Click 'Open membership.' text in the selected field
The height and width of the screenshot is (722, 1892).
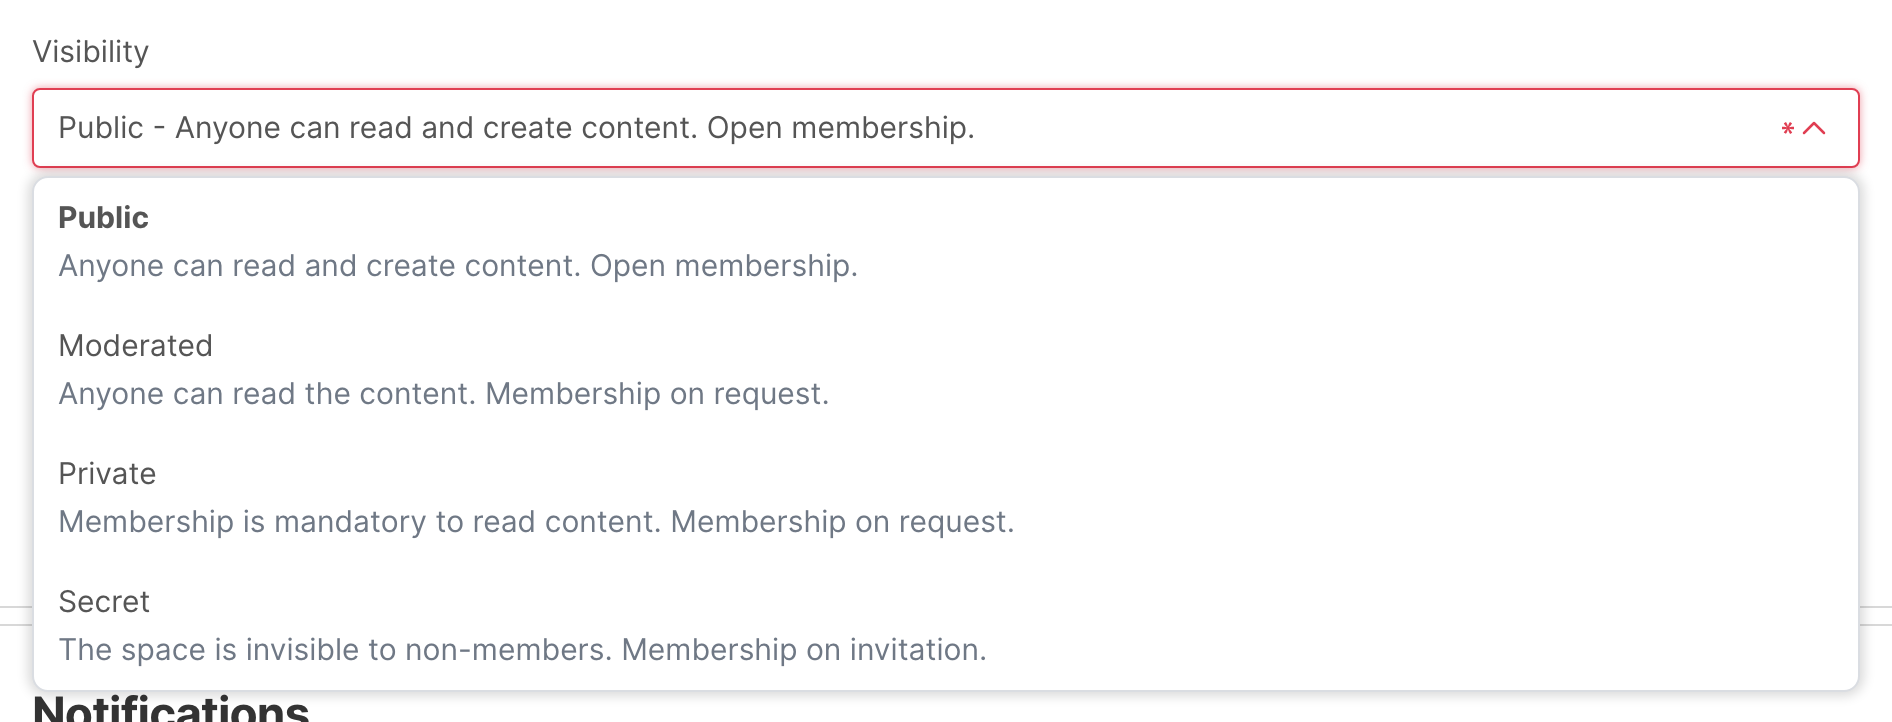point(841,128)
